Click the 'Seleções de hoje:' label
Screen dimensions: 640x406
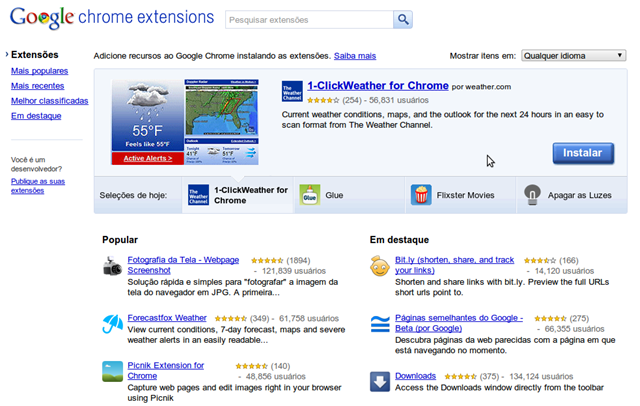pyautogui.click(x=133, y=195)
